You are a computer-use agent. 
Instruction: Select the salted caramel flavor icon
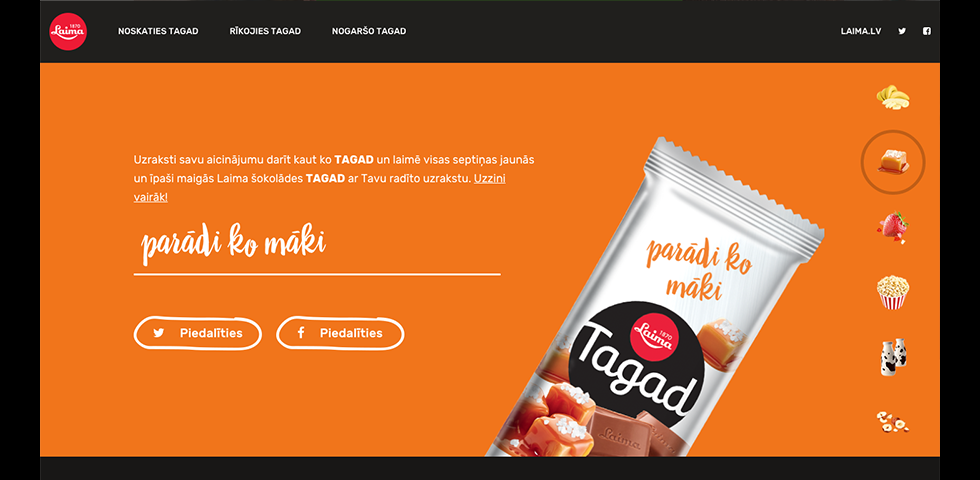pos(893,162)
